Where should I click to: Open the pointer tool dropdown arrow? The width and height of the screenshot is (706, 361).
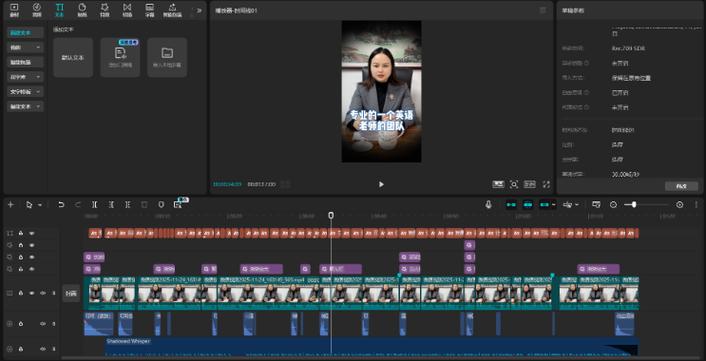click(40, 205)
